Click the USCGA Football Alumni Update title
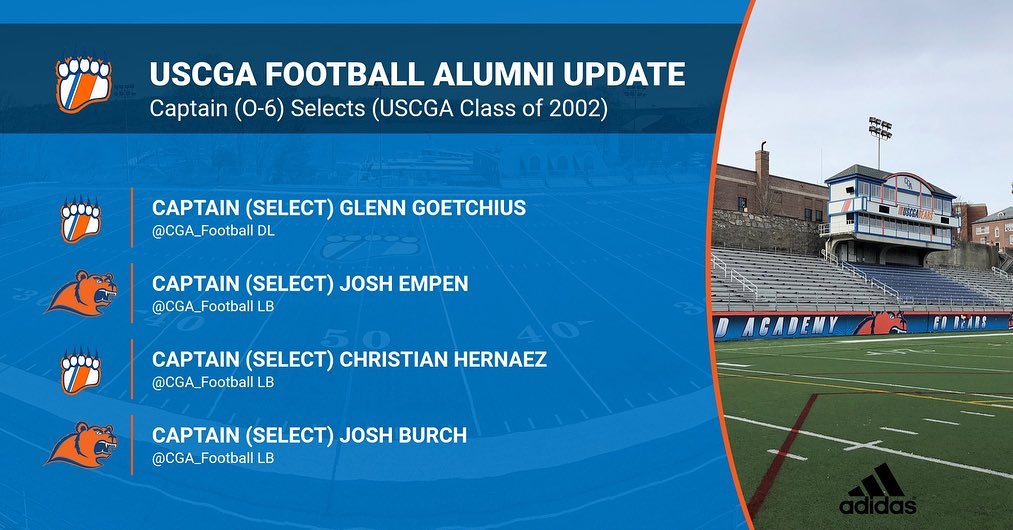Screen dimensions: 1013x530 pos(417,74)
